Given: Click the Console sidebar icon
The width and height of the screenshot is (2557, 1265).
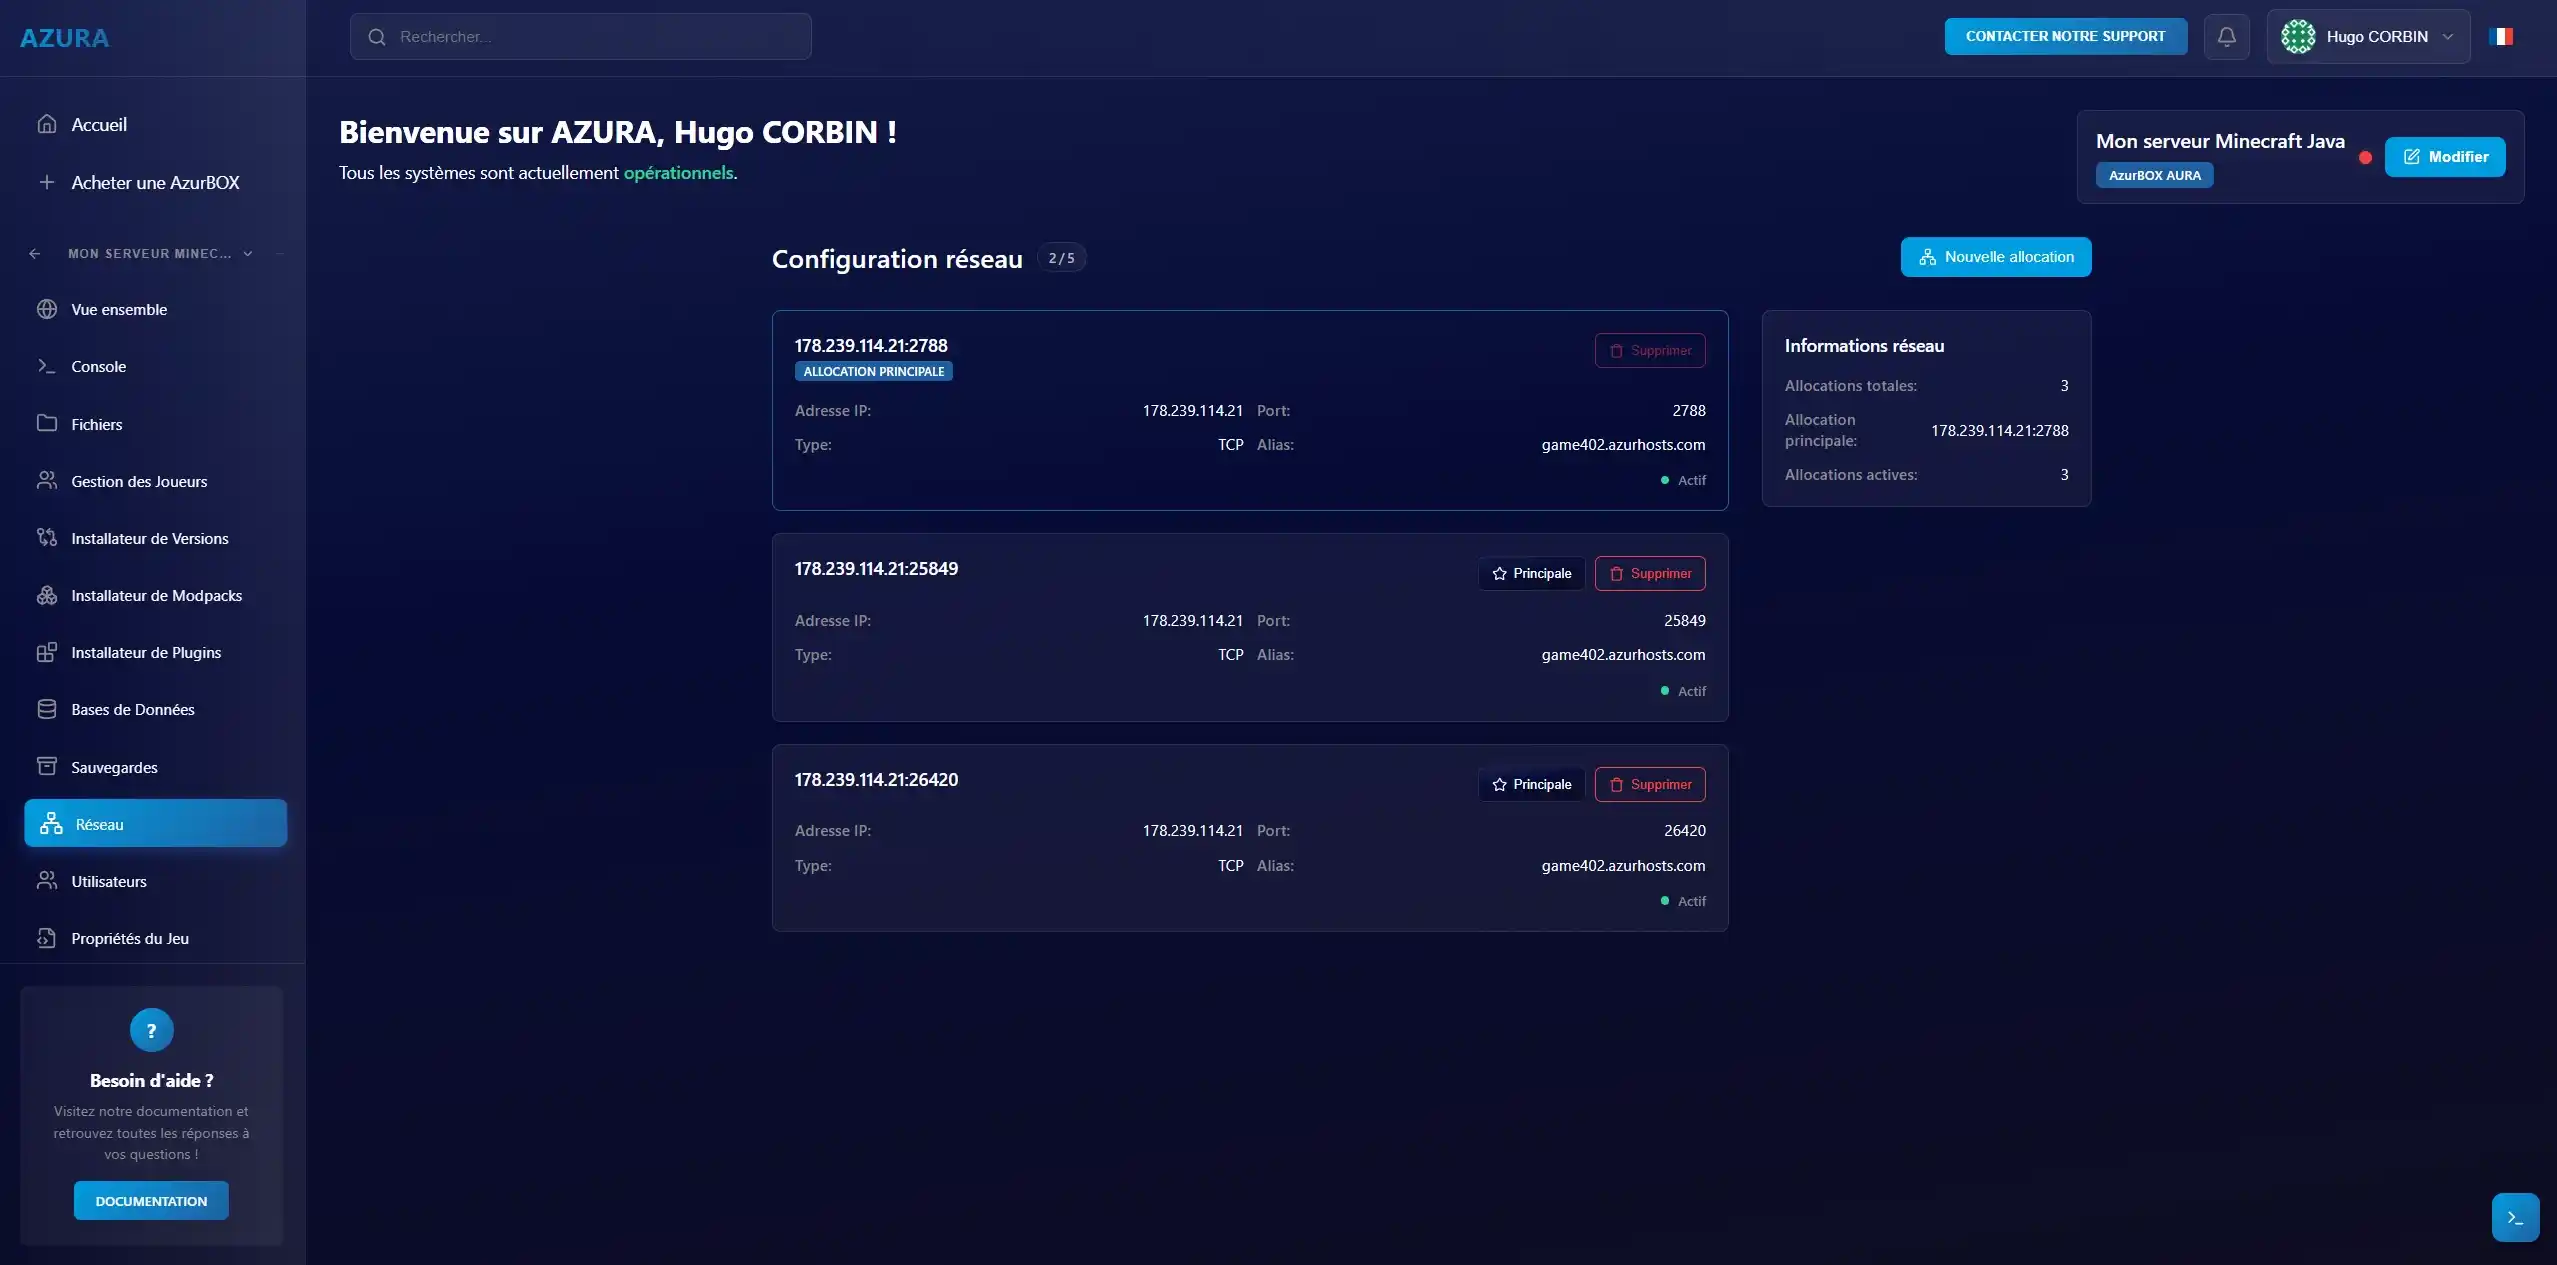Looking at the screenshot, I should click(x=46, y=366).
